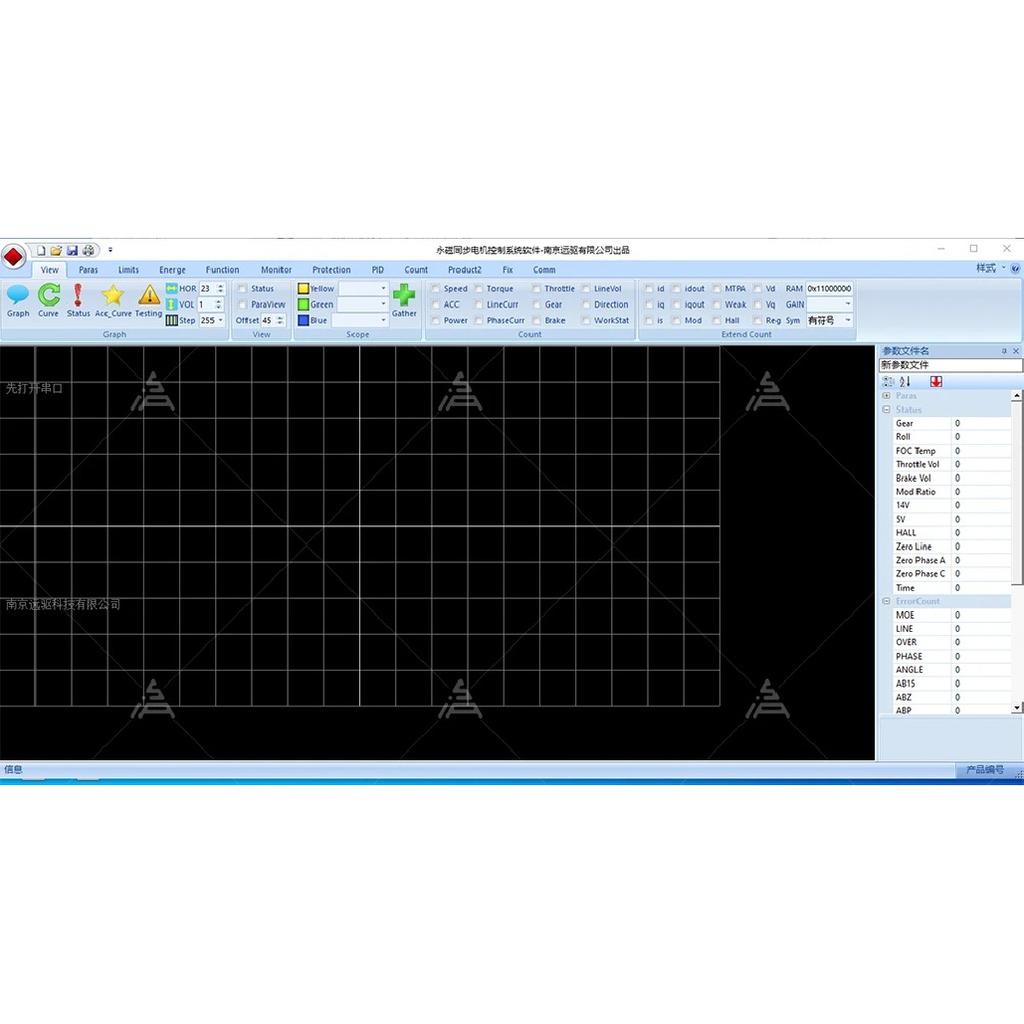Switch to the Paras ribbon tab

click(x=88, y=270)
